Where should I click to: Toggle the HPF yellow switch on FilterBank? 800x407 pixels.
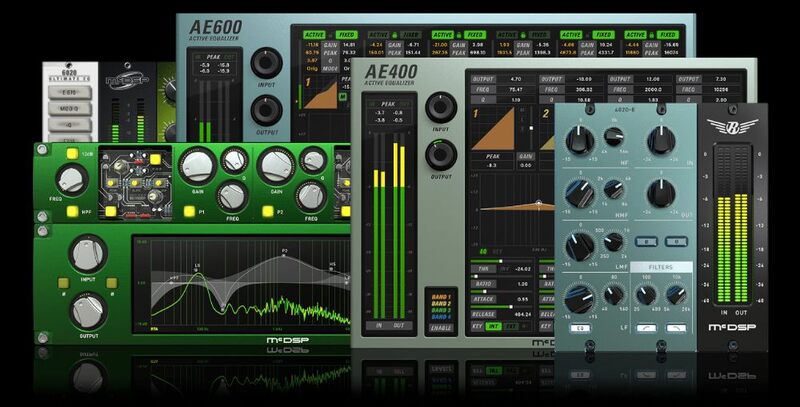(x=72, y=211)
